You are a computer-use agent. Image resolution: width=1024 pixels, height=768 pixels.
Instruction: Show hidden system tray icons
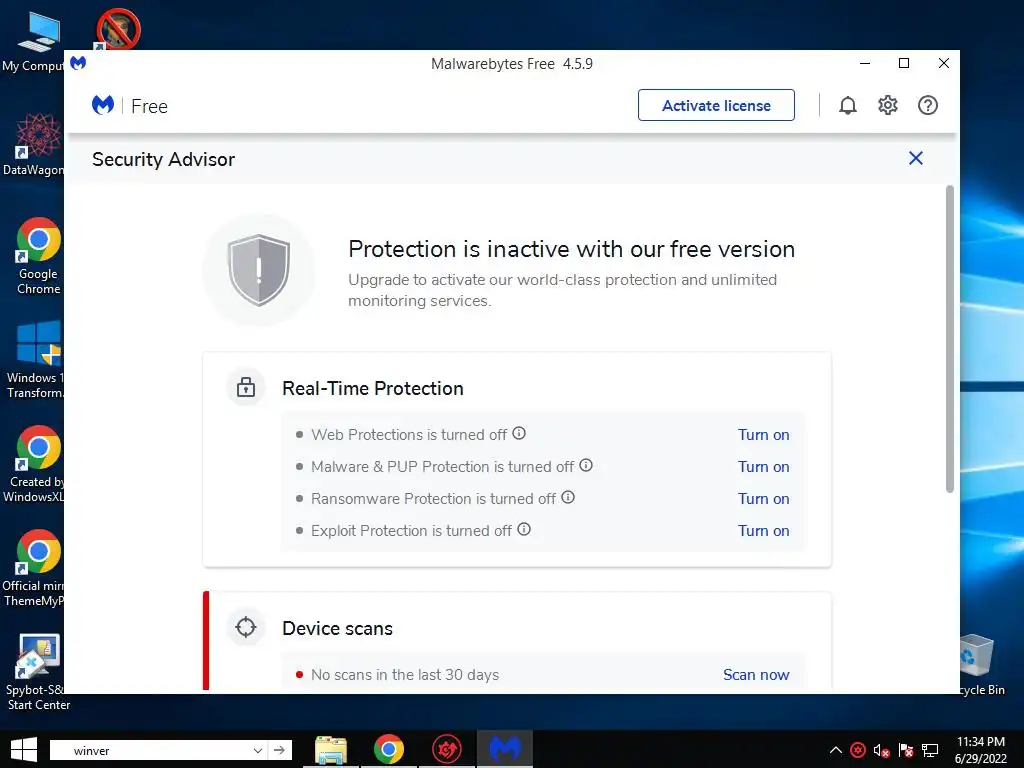(835, 750)
